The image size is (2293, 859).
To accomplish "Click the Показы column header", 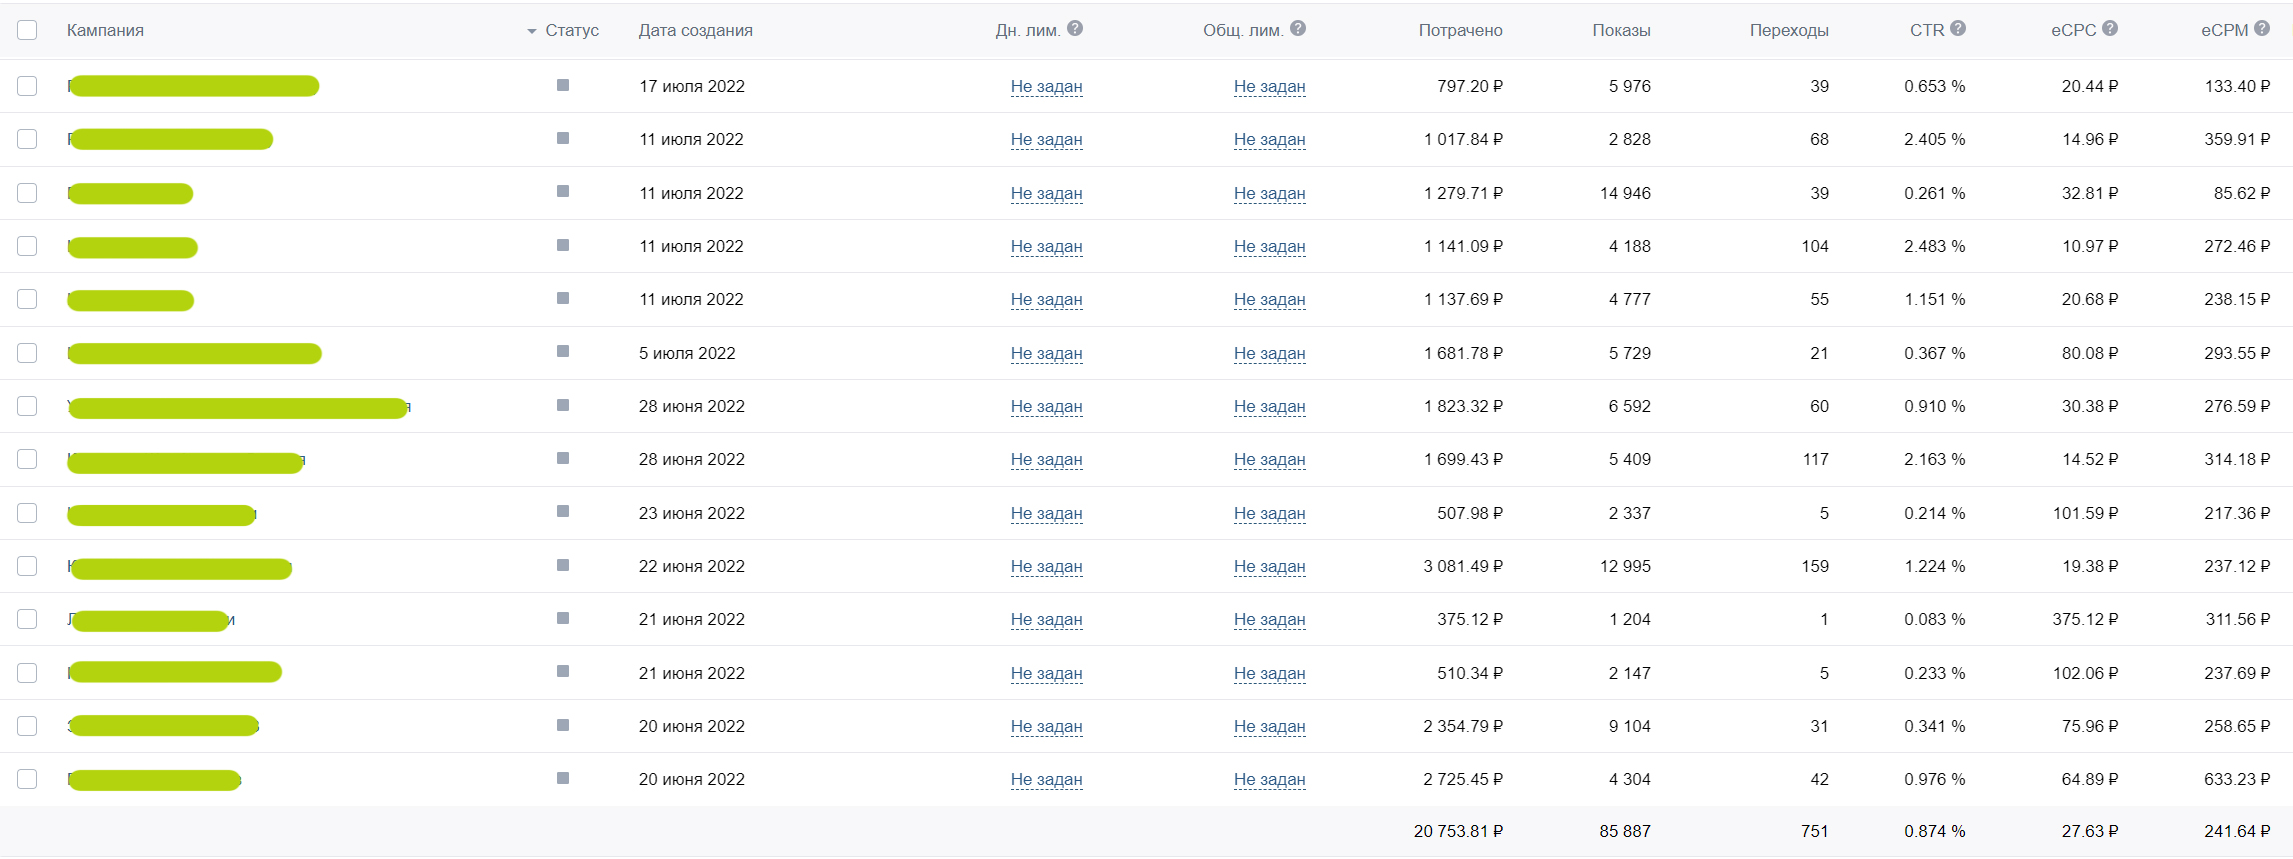I will tap(1620, 30).
